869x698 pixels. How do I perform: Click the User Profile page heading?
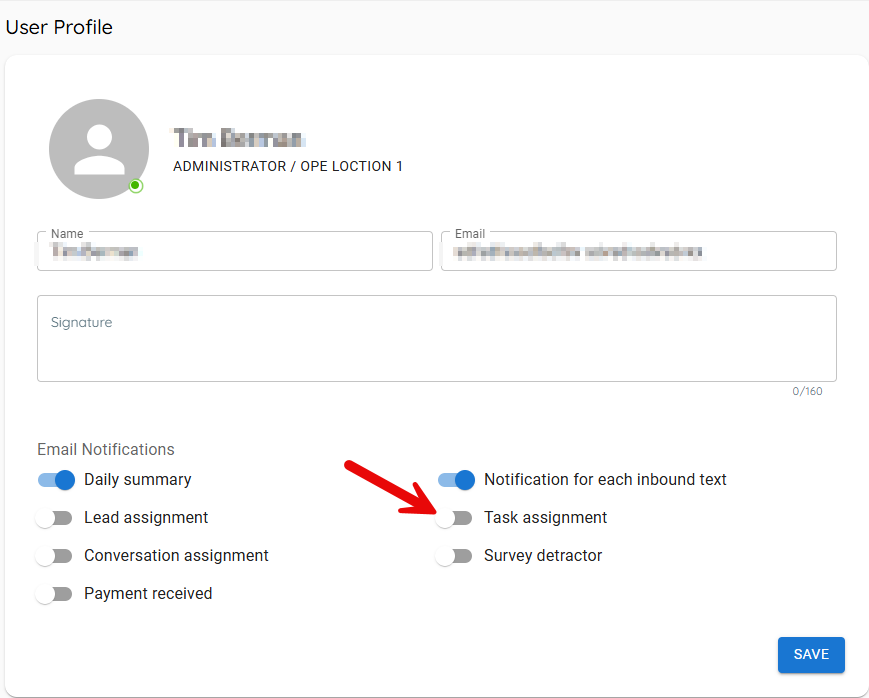(x=59, y=28)
